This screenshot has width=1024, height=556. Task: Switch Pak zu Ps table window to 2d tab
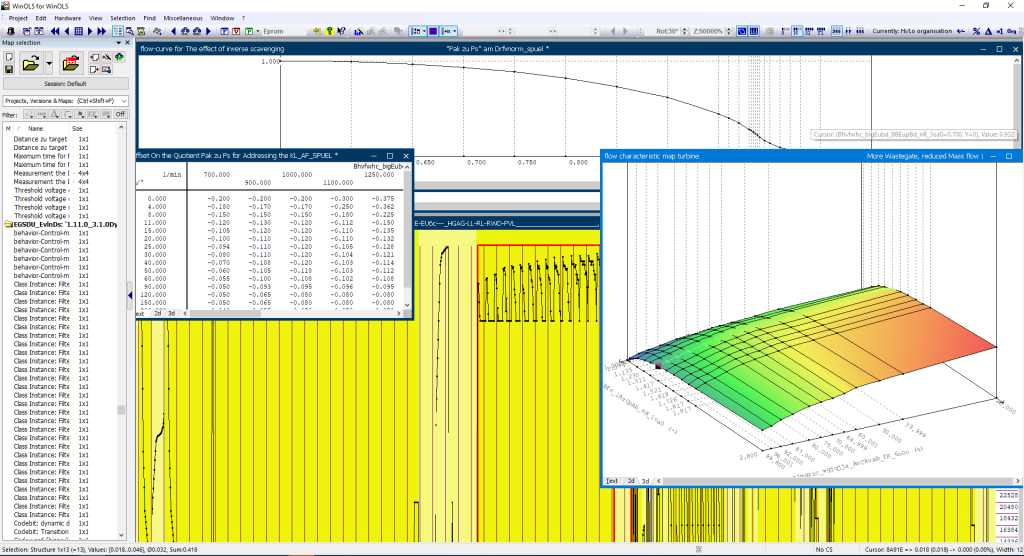(158, 314)
